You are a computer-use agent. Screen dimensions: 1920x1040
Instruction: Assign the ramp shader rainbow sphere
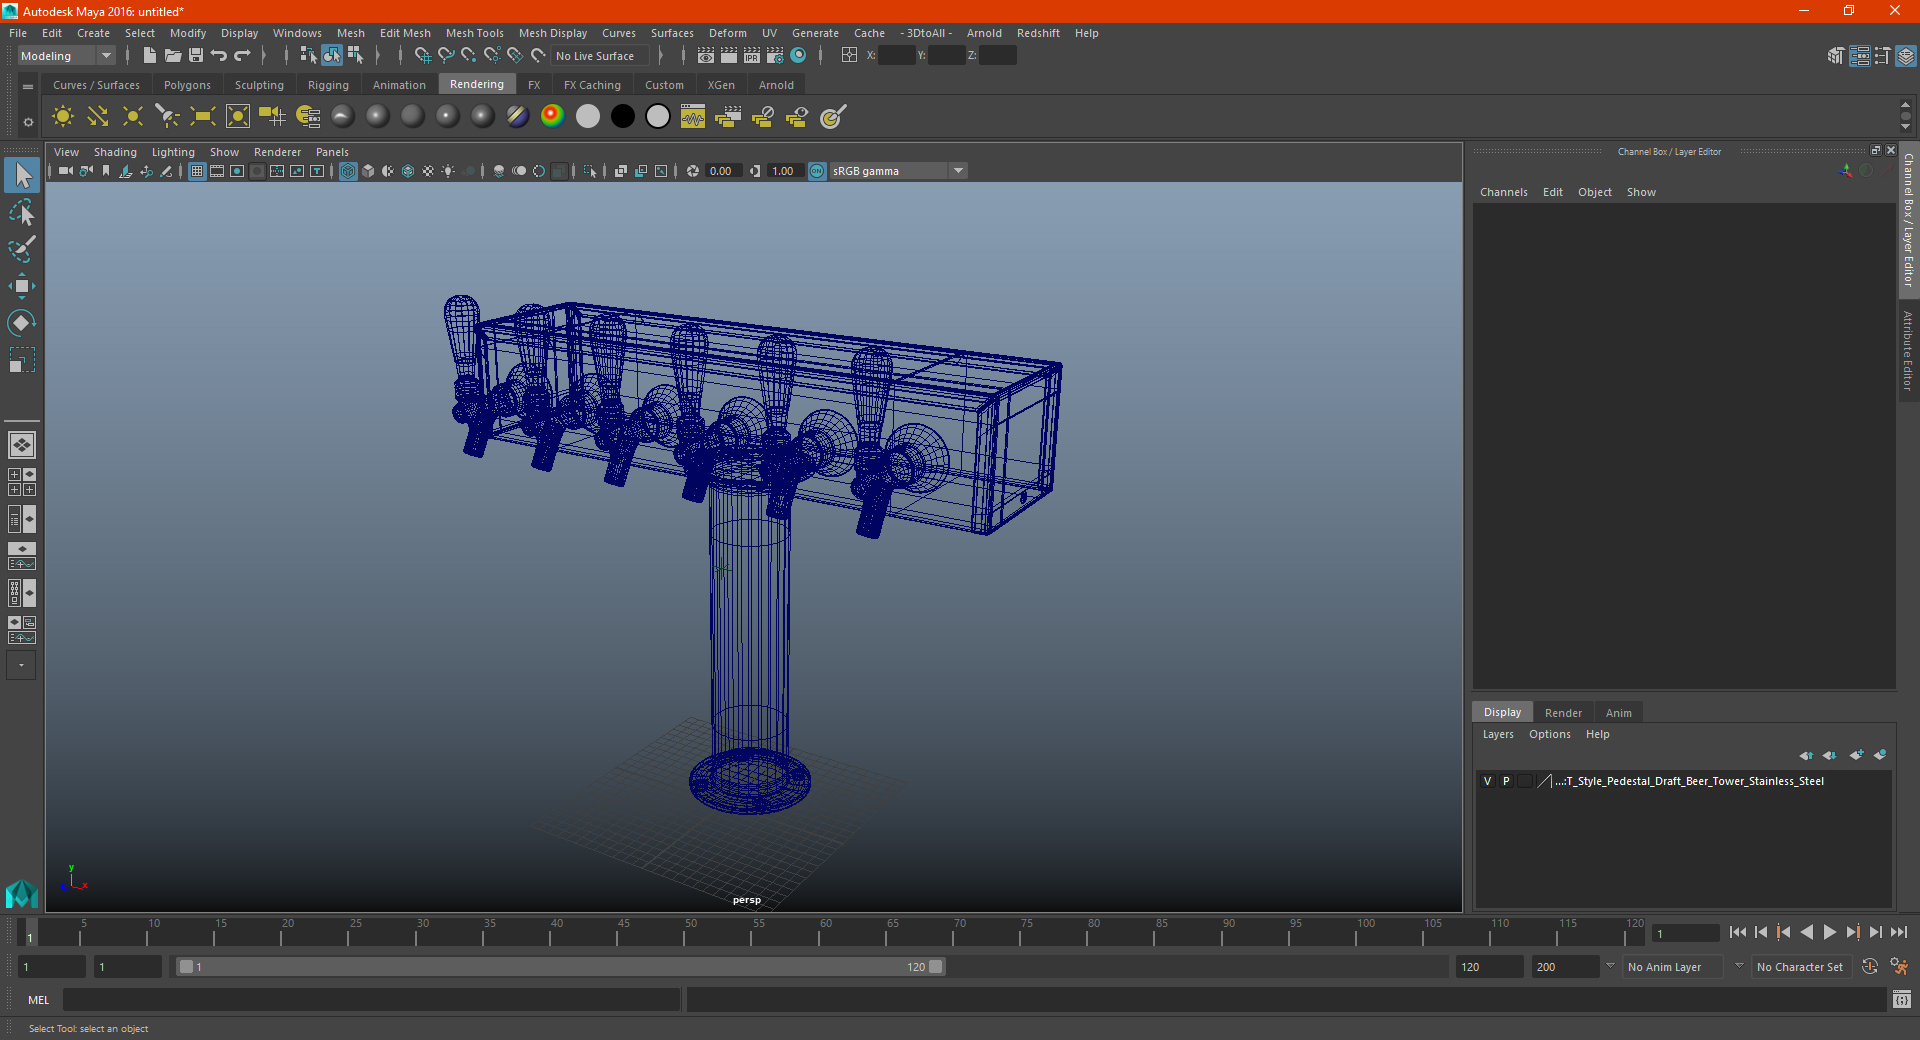(x=552, y=117)
